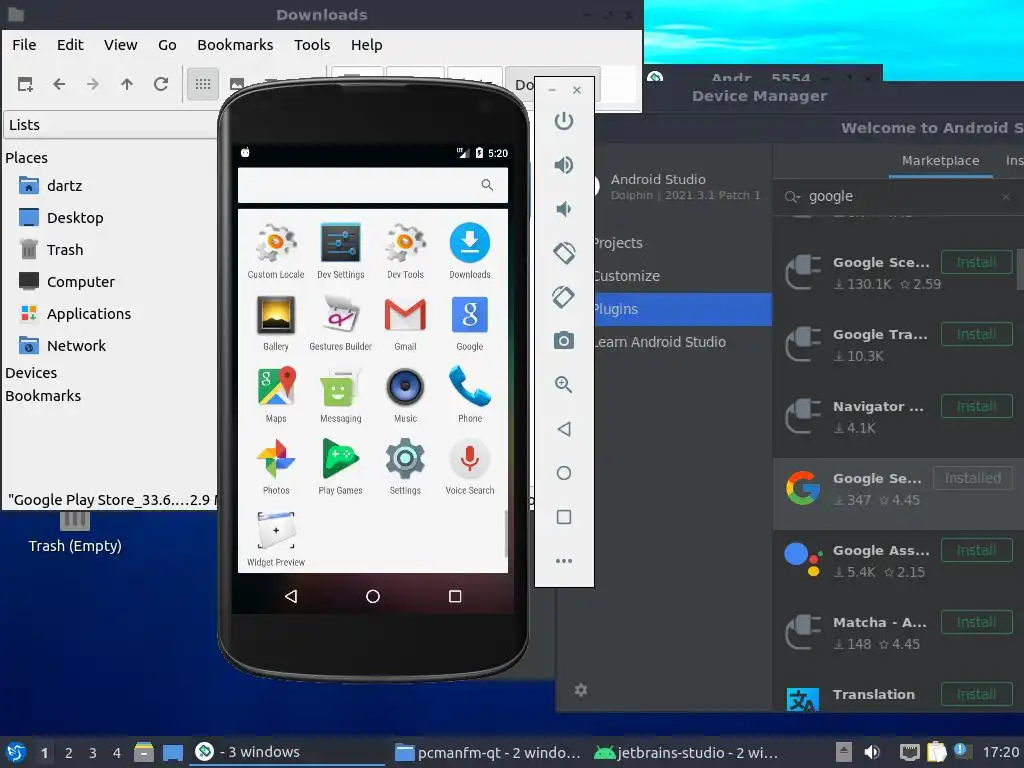Select Network in Places
The image size is (1024, 768).
(x=63, y=345)
